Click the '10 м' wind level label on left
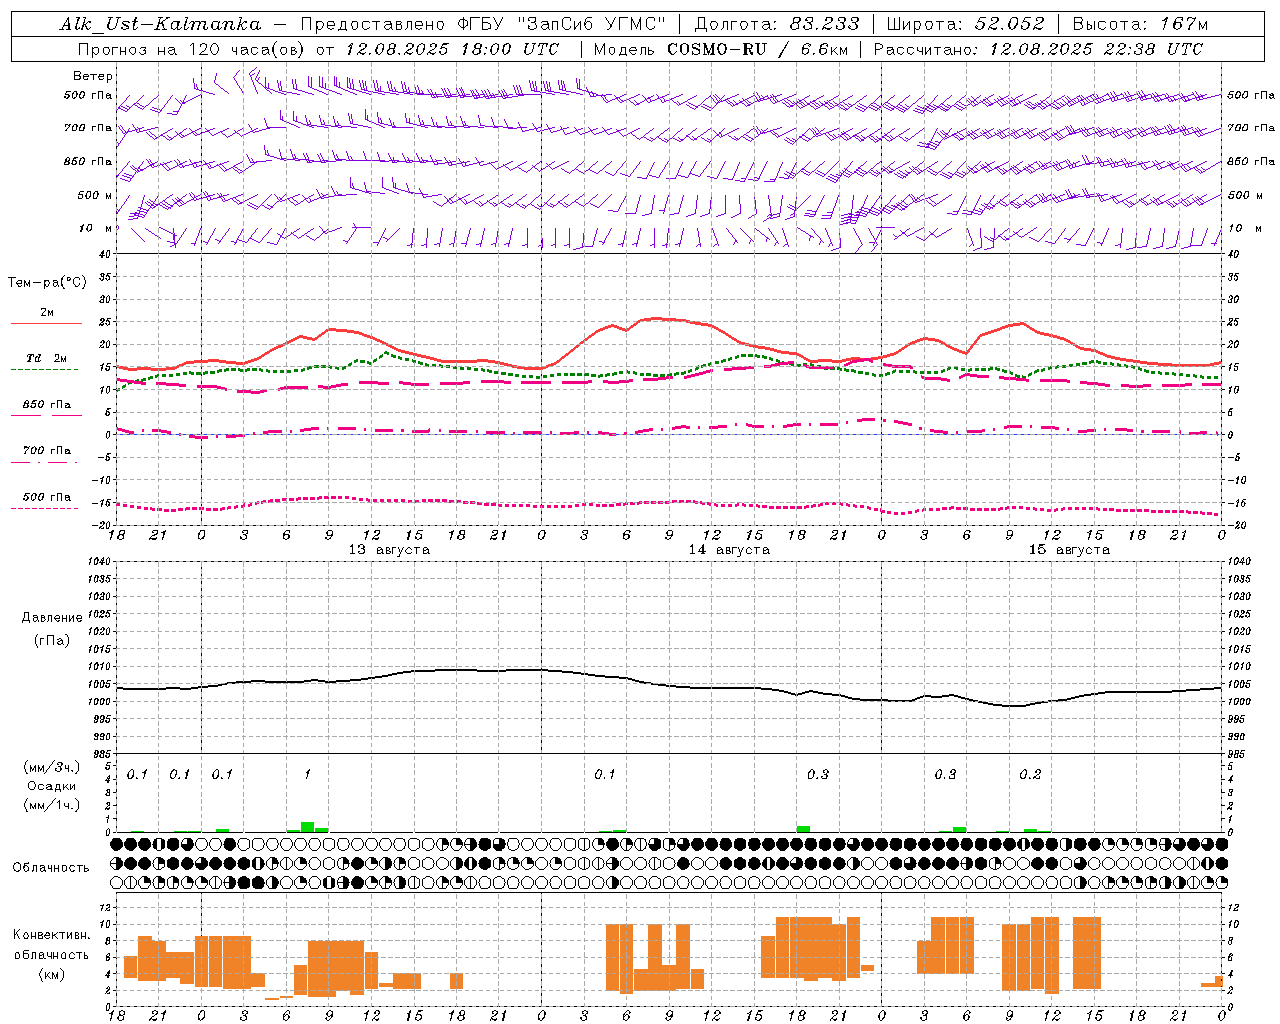This screenshot has width=1280, height=1024. 95,228
